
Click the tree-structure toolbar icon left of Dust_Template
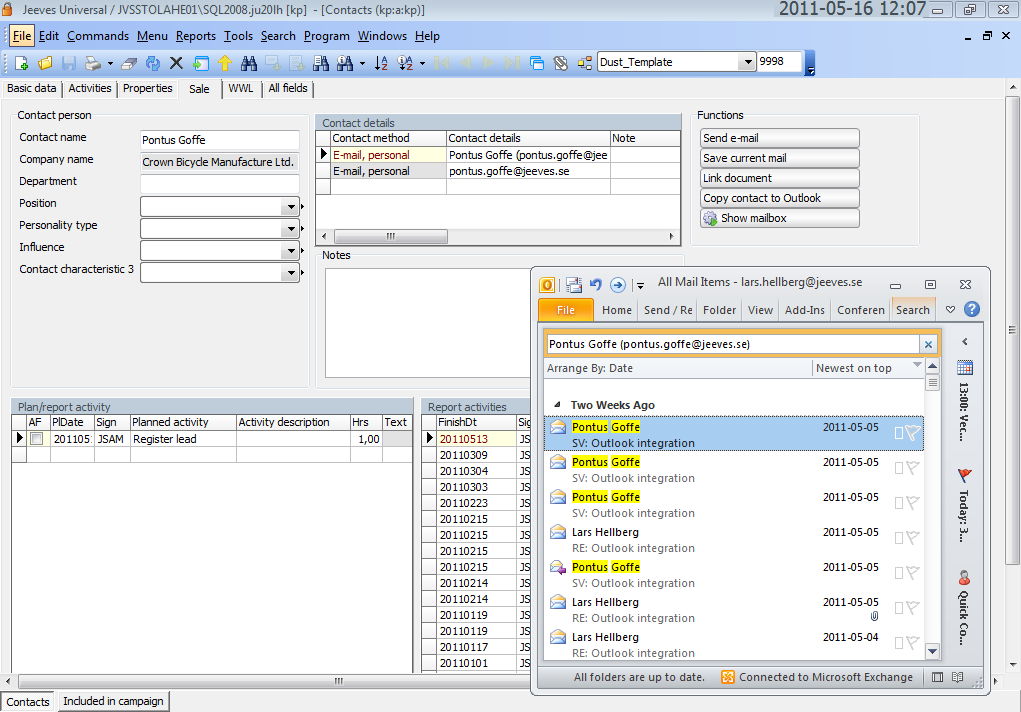tap(585, 63)
